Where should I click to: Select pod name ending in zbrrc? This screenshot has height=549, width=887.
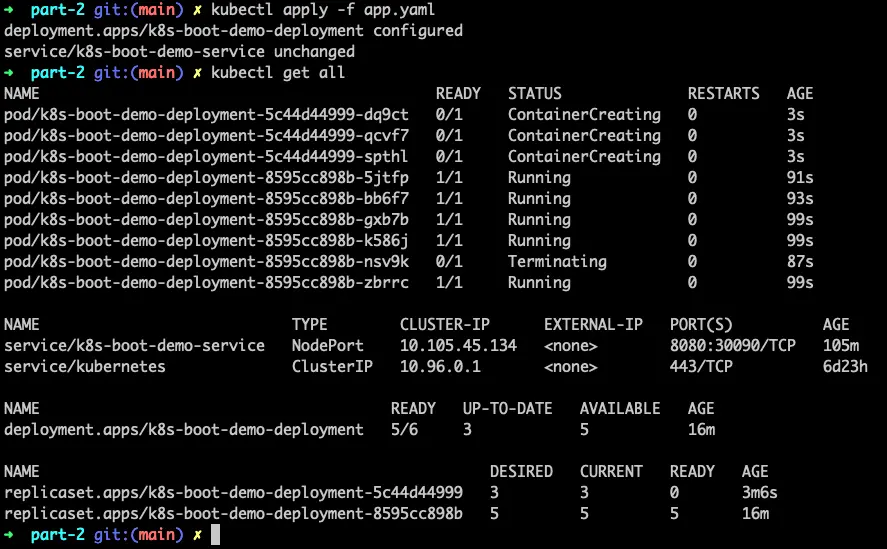[206, 282]
